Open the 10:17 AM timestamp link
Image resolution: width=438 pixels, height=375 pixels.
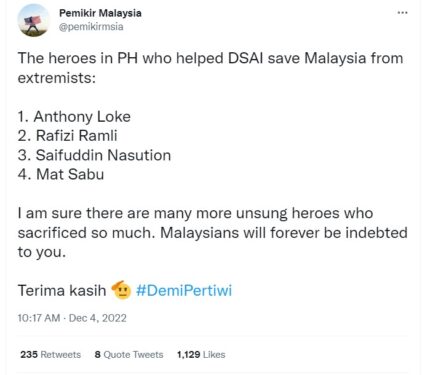pyautogui.click(x=39, y=318)
